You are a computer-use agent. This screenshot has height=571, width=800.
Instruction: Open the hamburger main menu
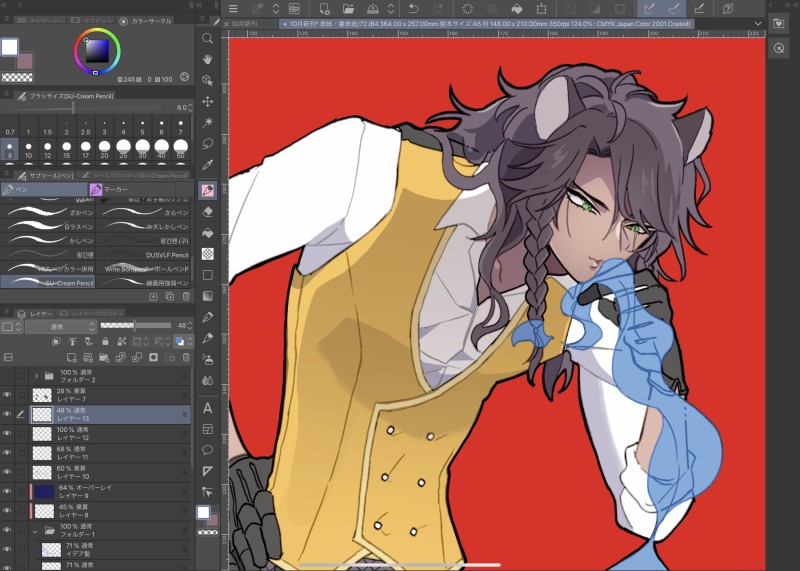click(x=233, y=8)
